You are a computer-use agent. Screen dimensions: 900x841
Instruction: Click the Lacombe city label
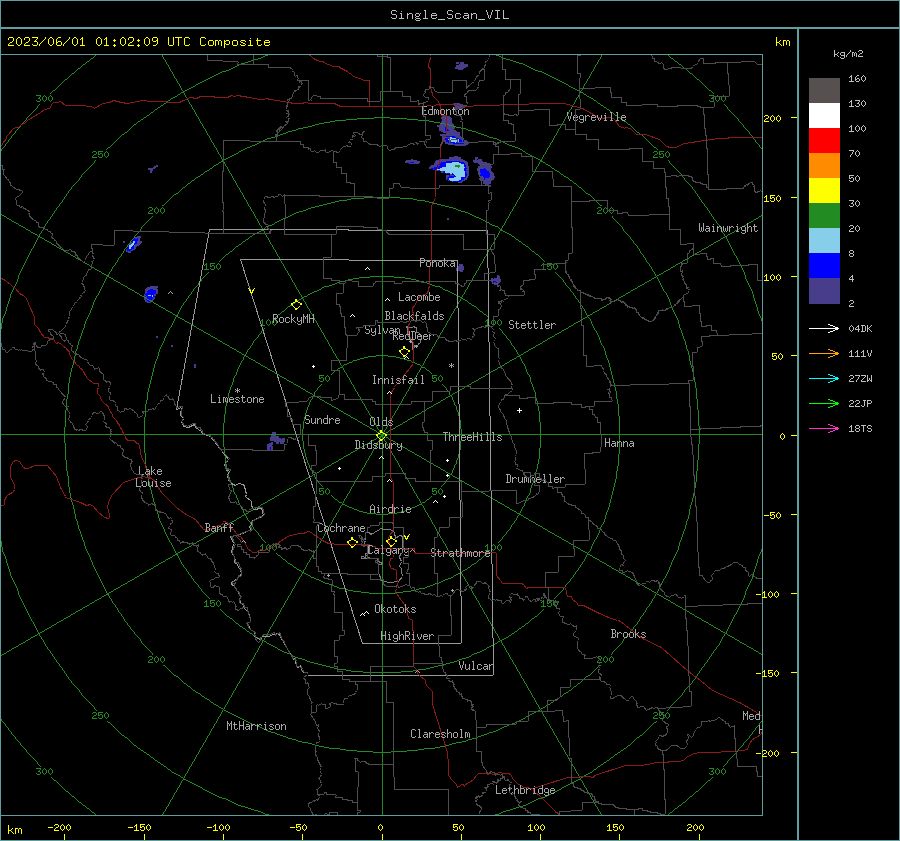(419, 297)
